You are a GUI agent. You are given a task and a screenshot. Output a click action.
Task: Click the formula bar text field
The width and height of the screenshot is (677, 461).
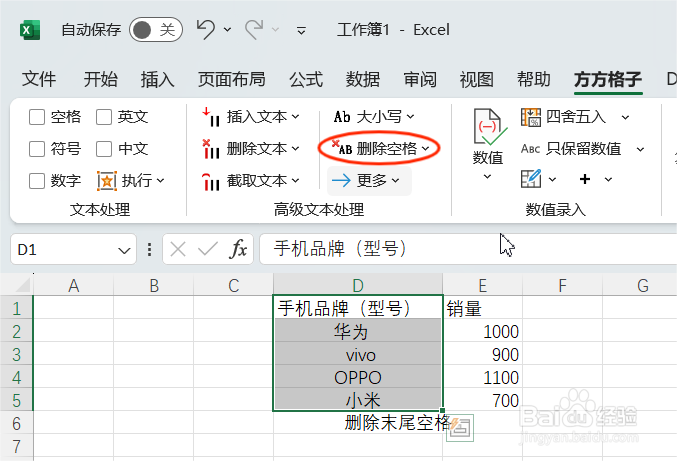(x=468, y=249)
